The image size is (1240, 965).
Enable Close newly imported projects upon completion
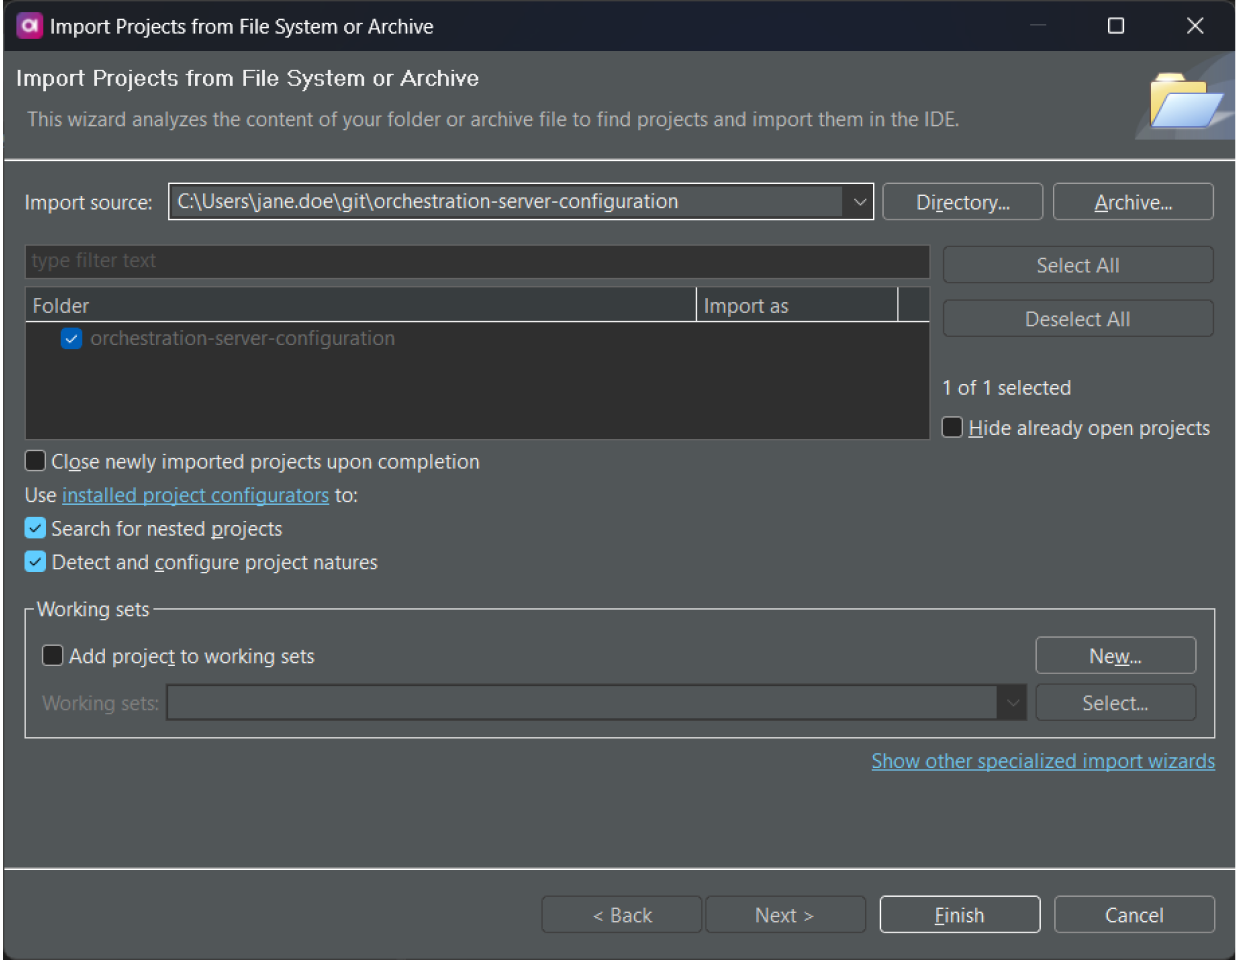click(36, 461)
